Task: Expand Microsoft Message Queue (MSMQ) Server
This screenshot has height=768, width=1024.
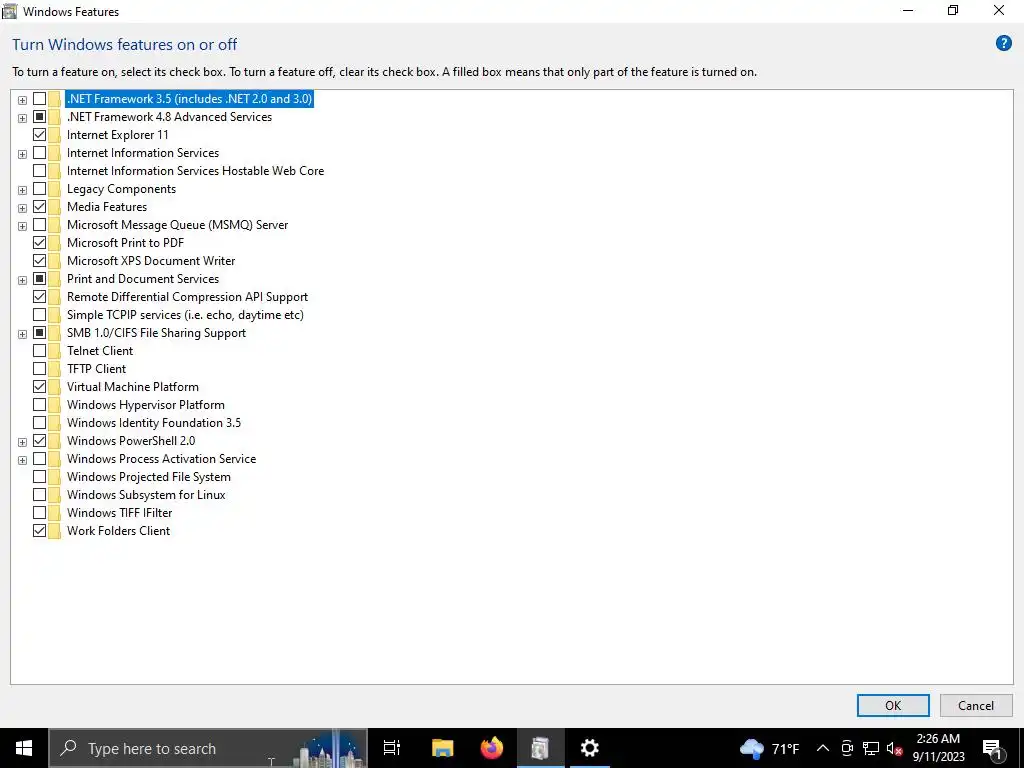Action: point(22,226)
